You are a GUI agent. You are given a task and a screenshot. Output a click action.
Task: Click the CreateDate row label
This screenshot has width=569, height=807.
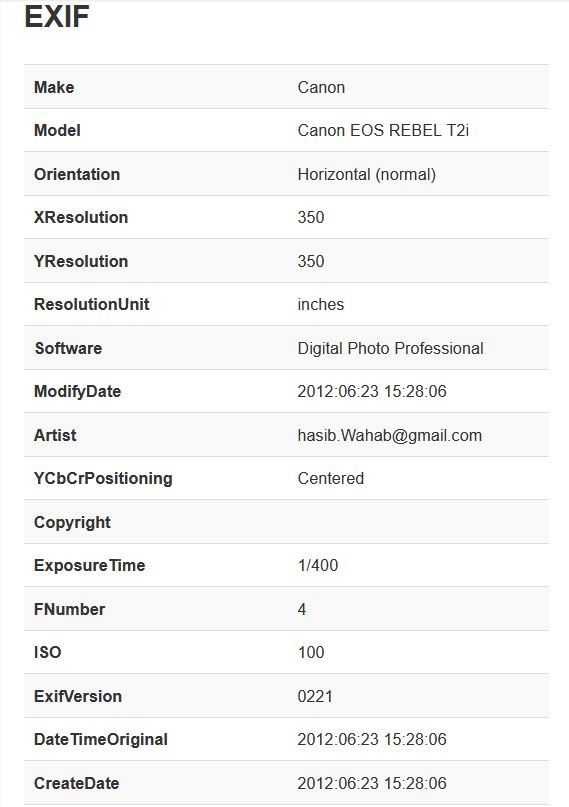76,783
